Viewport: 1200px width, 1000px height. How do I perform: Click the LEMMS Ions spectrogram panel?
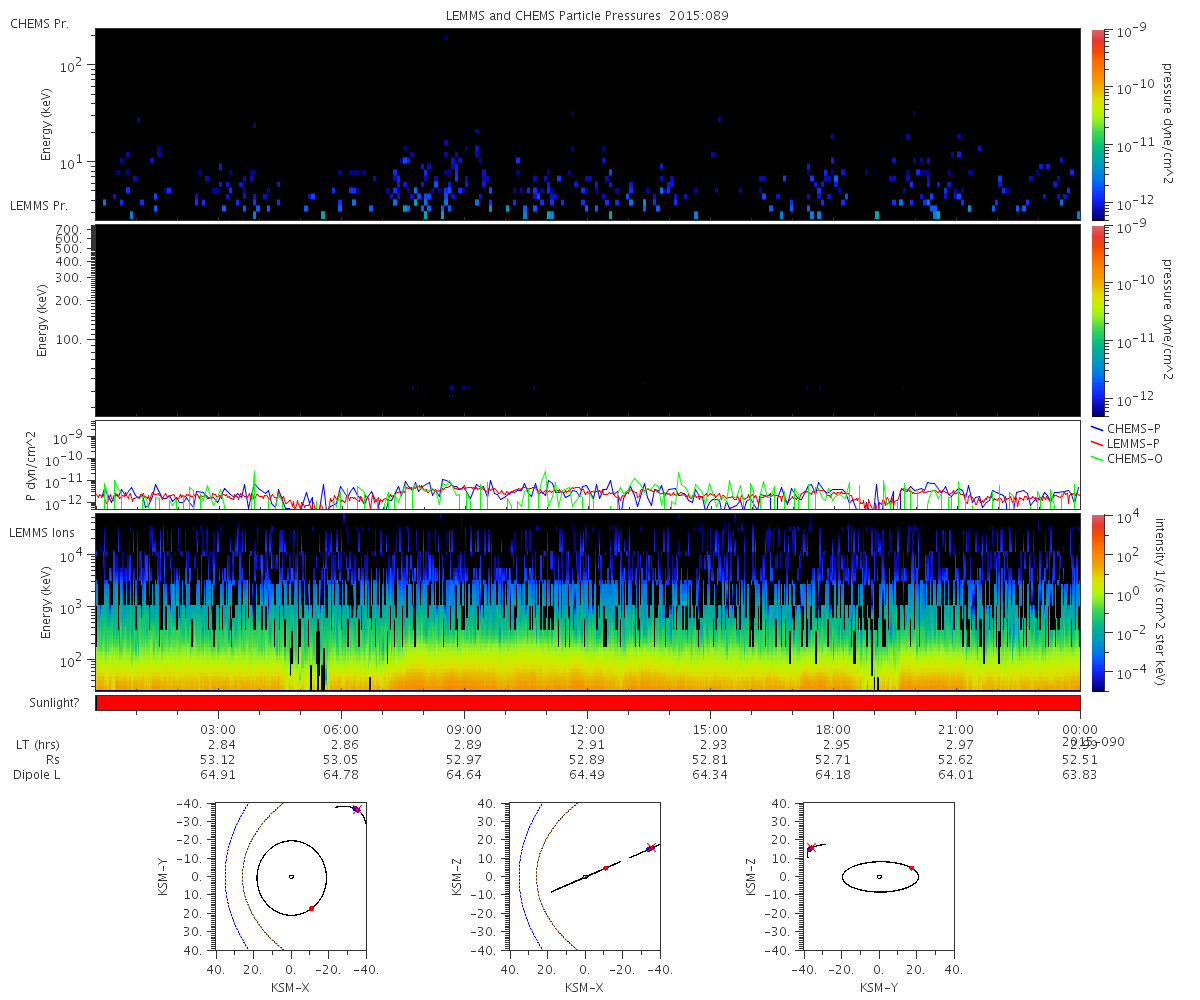588,603
